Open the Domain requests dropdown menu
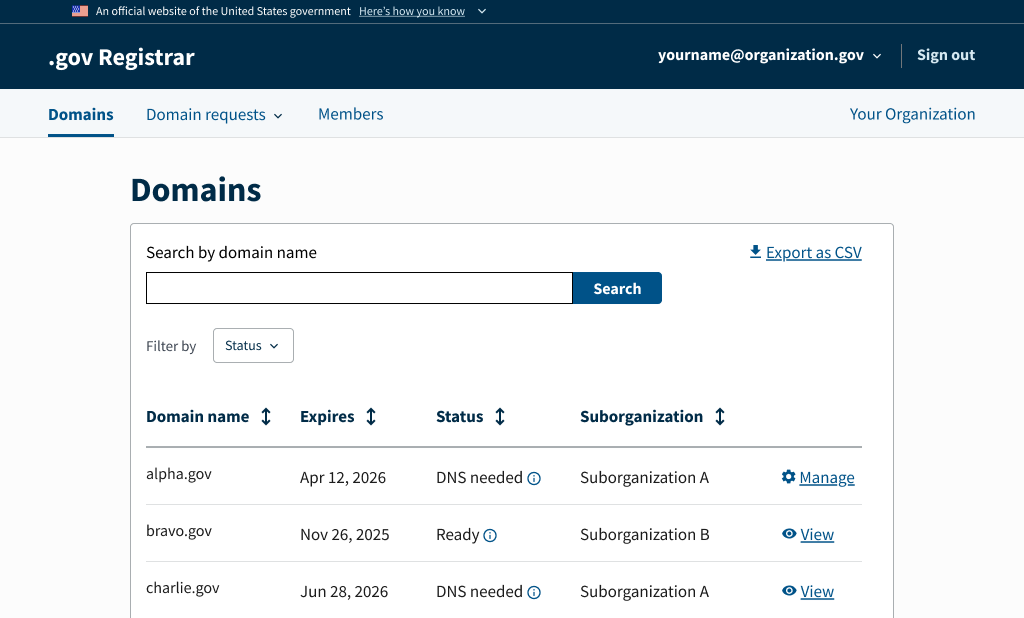Viewport: 1024px width, 618px height. (214, 115)
